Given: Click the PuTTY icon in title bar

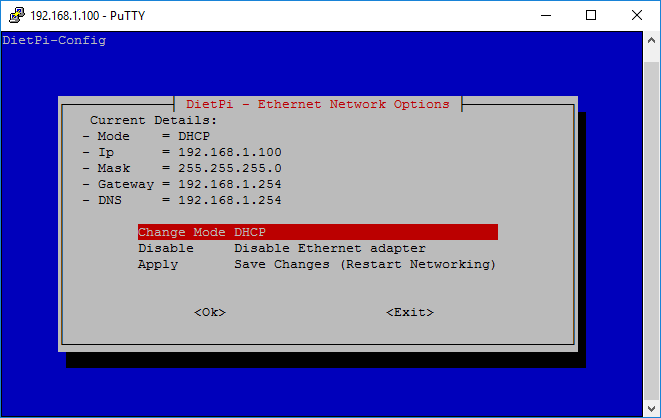Looking at the screenshot, I should tap(17, 16).
